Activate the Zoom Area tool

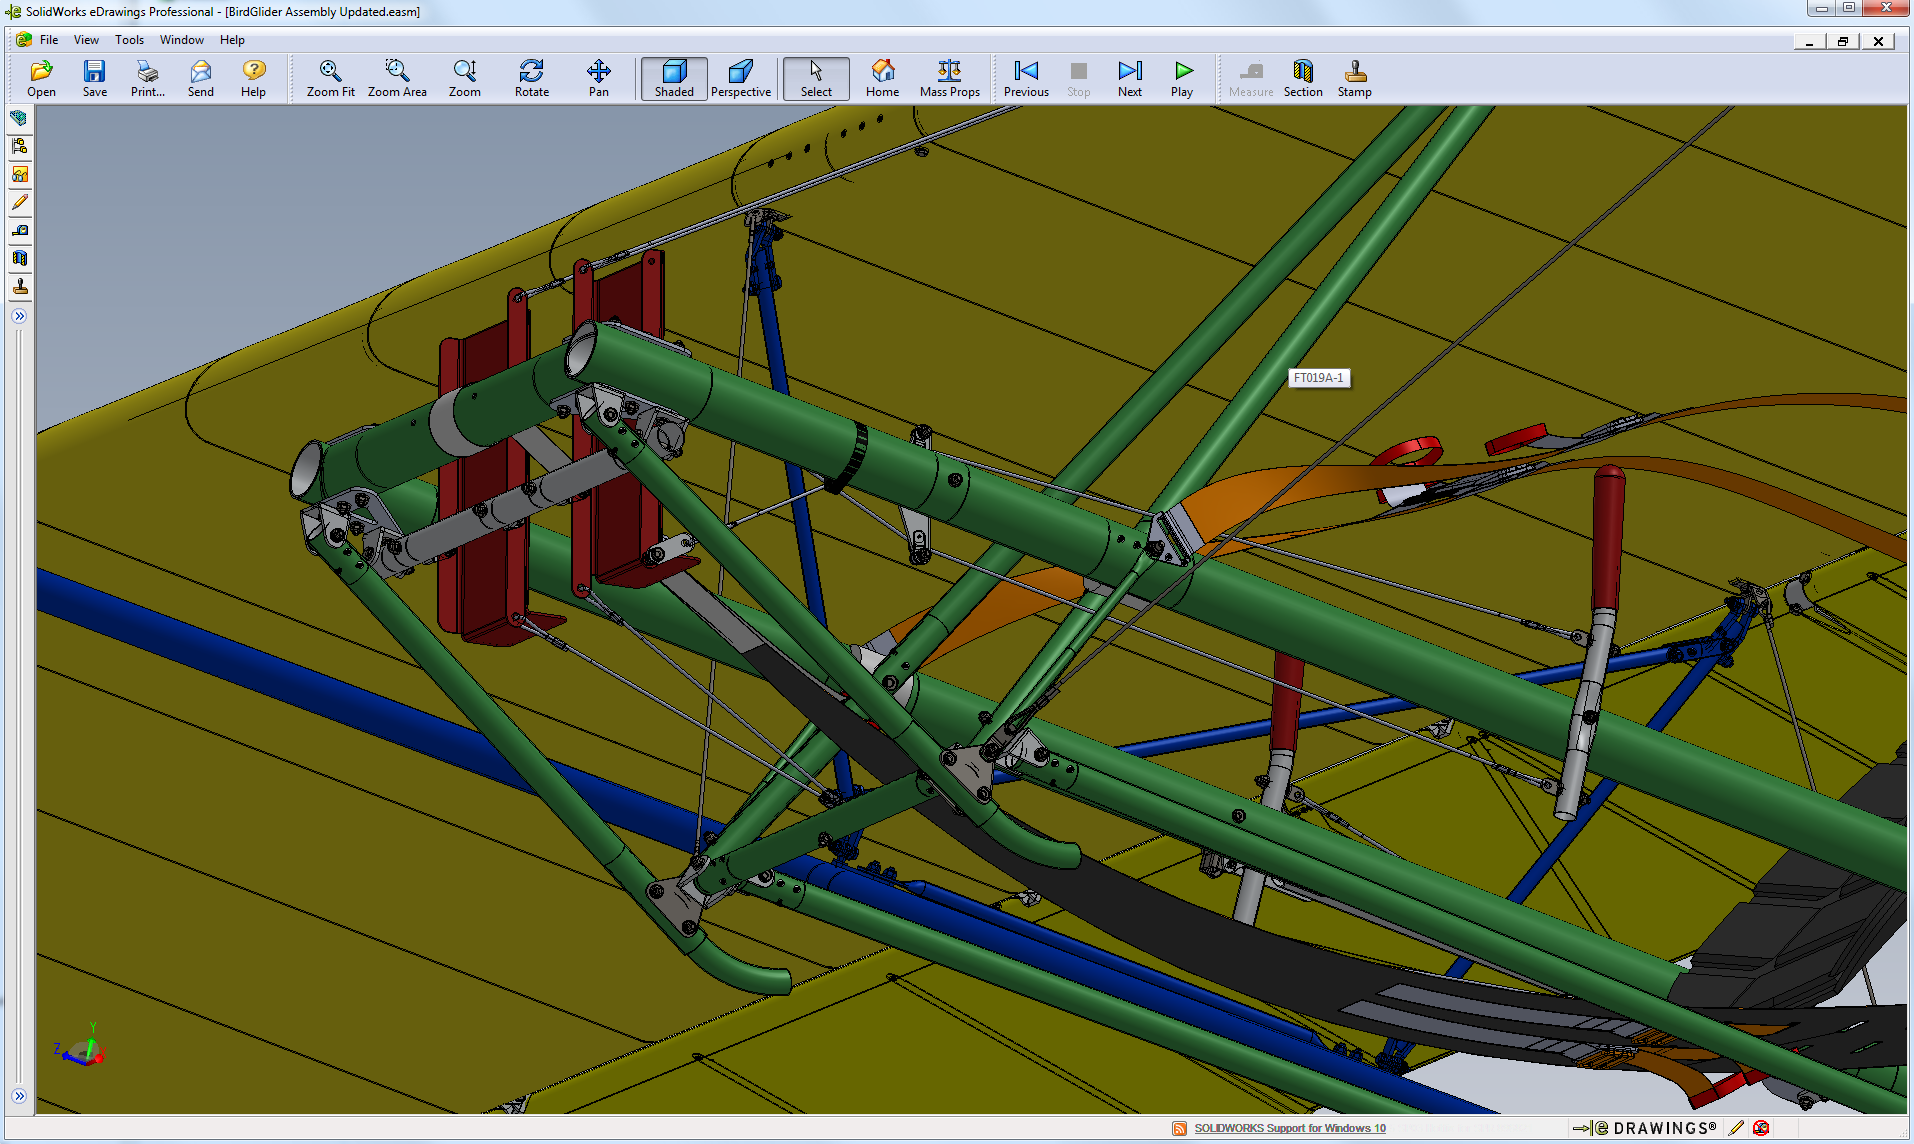tap(397, 78)
